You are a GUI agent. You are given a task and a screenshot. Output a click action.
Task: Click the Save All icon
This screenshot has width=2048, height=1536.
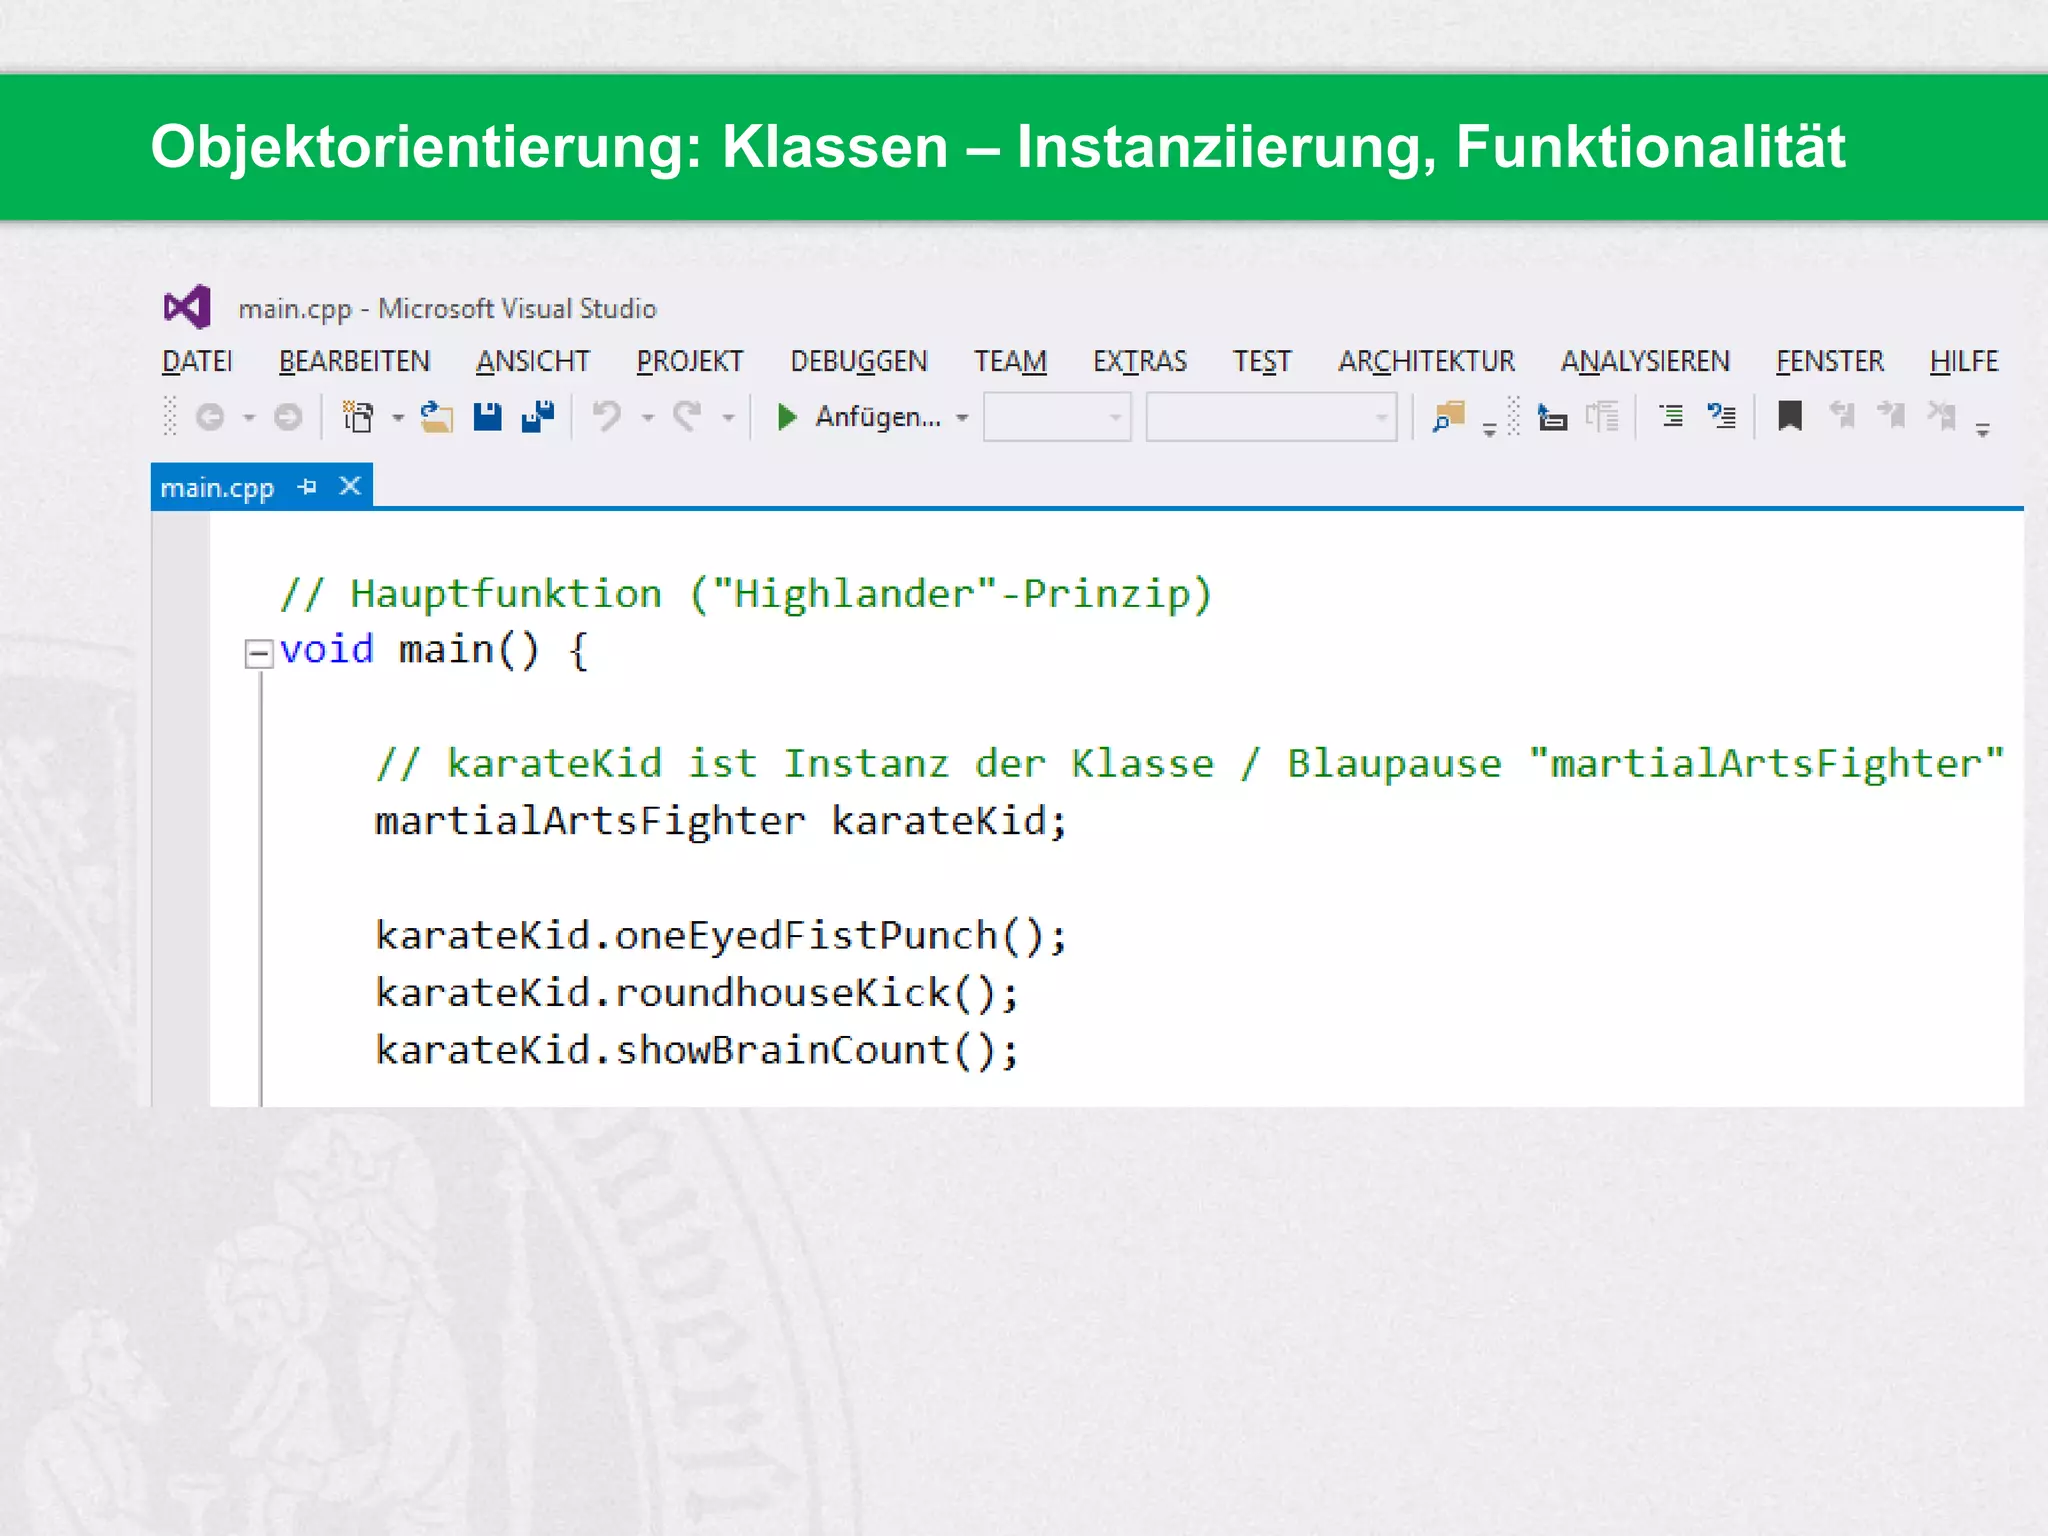[538, 416]
